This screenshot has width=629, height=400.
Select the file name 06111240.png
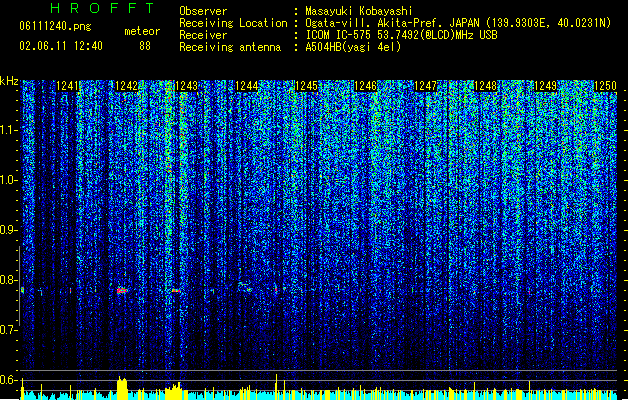[x=55, y=26]
